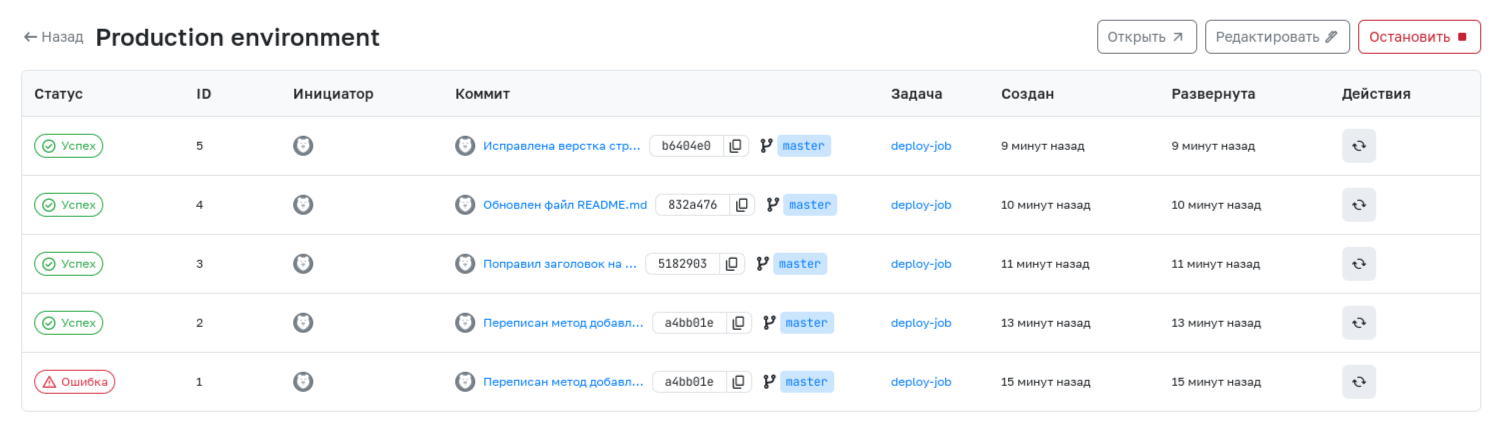
Task: Open deploy-job link in row ID 1
Action: (921, 382)
